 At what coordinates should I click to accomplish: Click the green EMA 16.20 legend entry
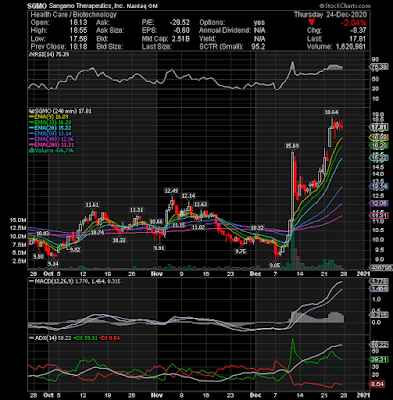coord(50,122)
